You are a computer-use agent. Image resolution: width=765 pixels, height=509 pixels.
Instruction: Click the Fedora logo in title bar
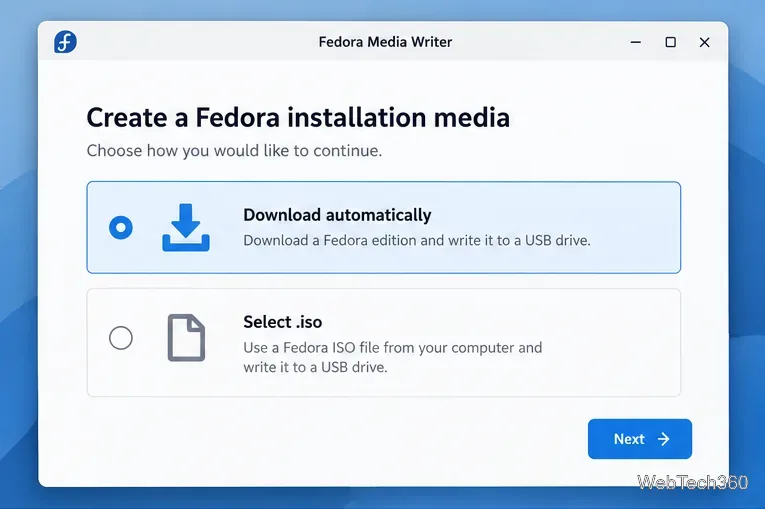[x=65, y=42]
